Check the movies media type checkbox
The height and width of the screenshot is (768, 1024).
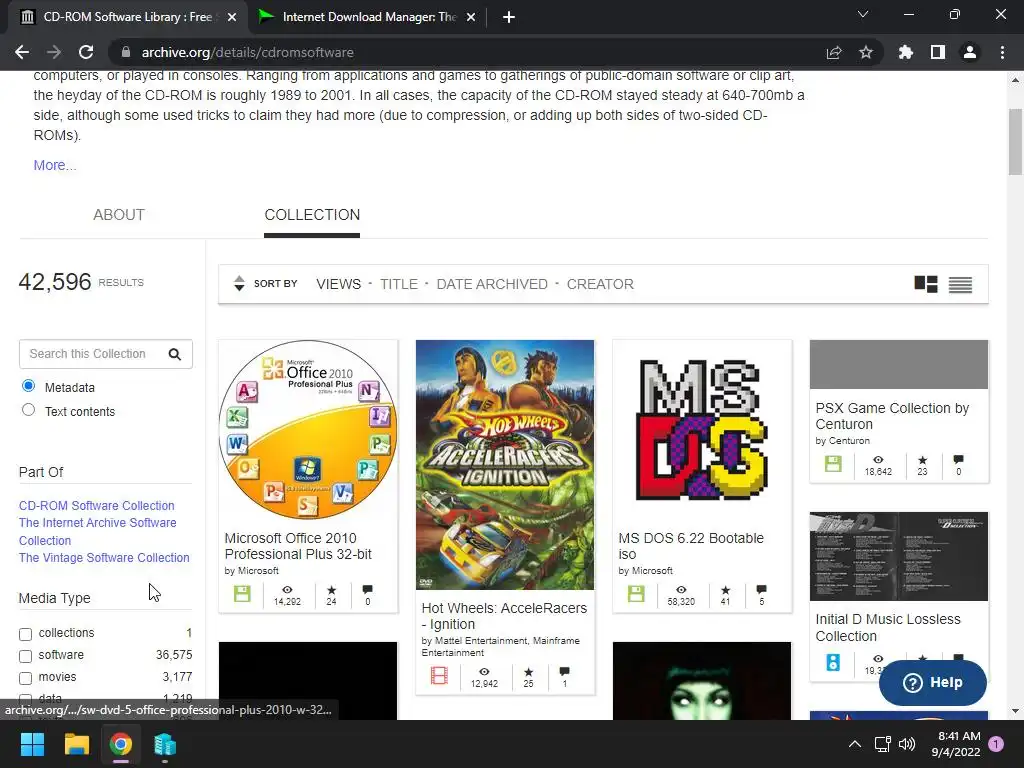[x=25, y=678]
